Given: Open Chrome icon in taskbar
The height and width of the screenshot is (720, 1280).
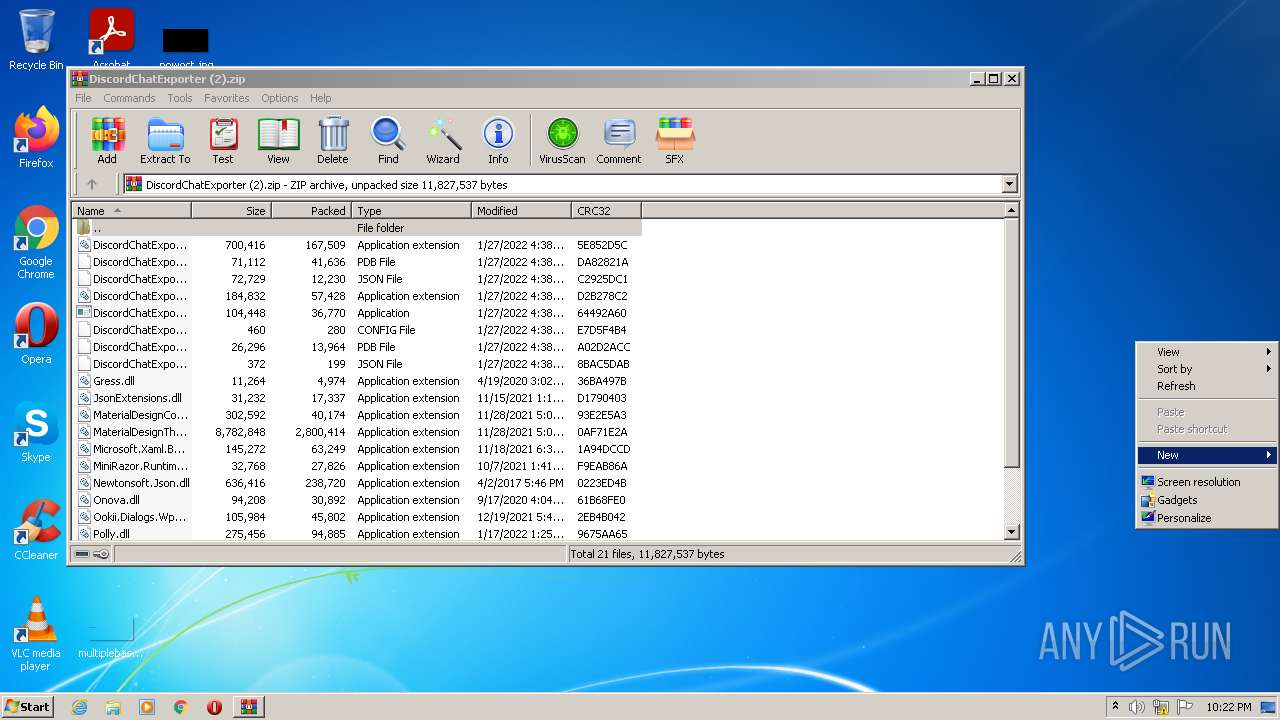Looking at the screenshot, I should coord(181,707).
